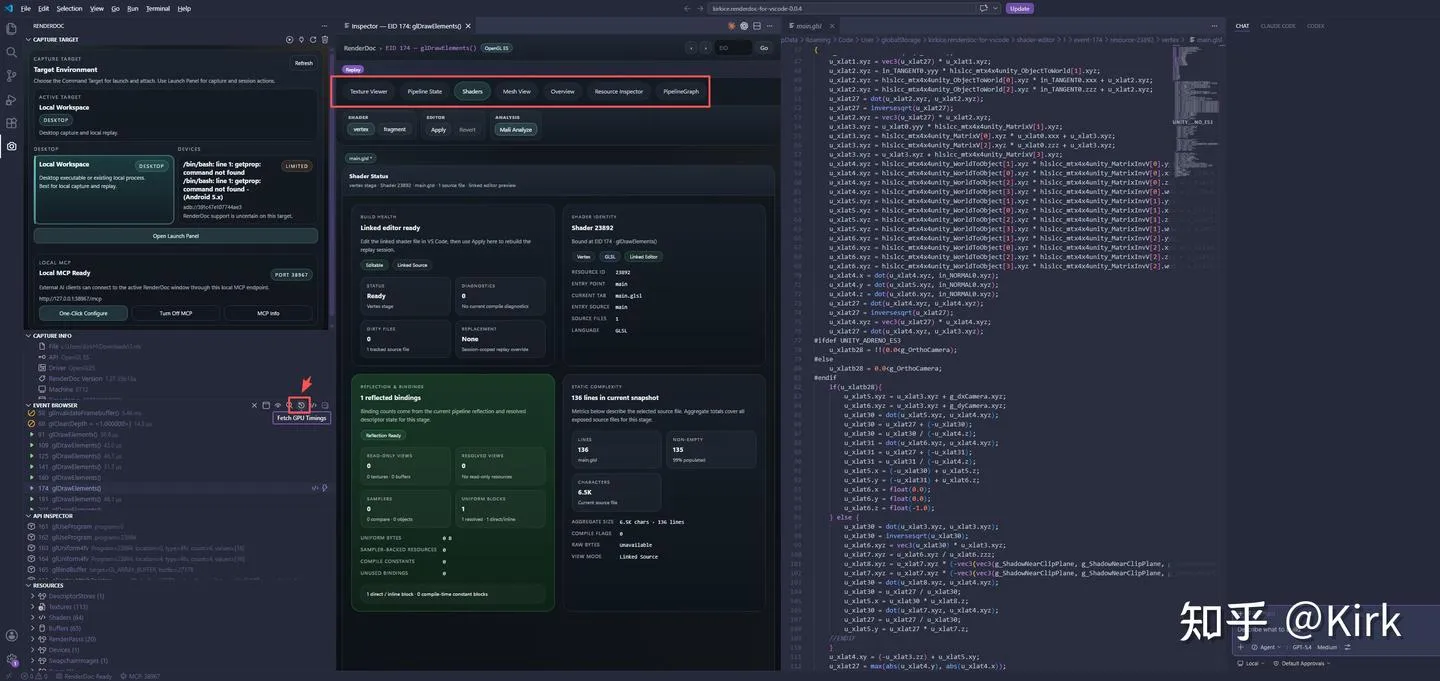Screen dimensions: 1440x681
Task: Click the split editor layout icon
Action: 757,26
